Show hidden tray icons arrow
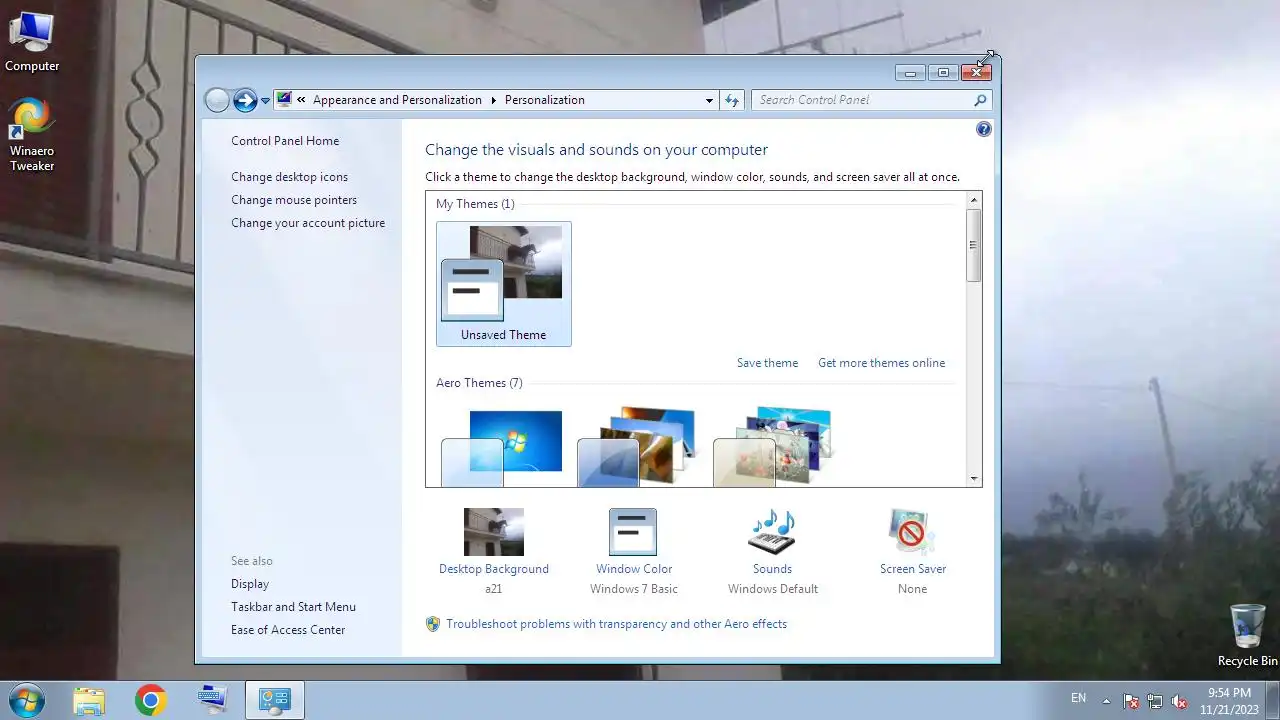1280x720 pixels. [1106, 701]
